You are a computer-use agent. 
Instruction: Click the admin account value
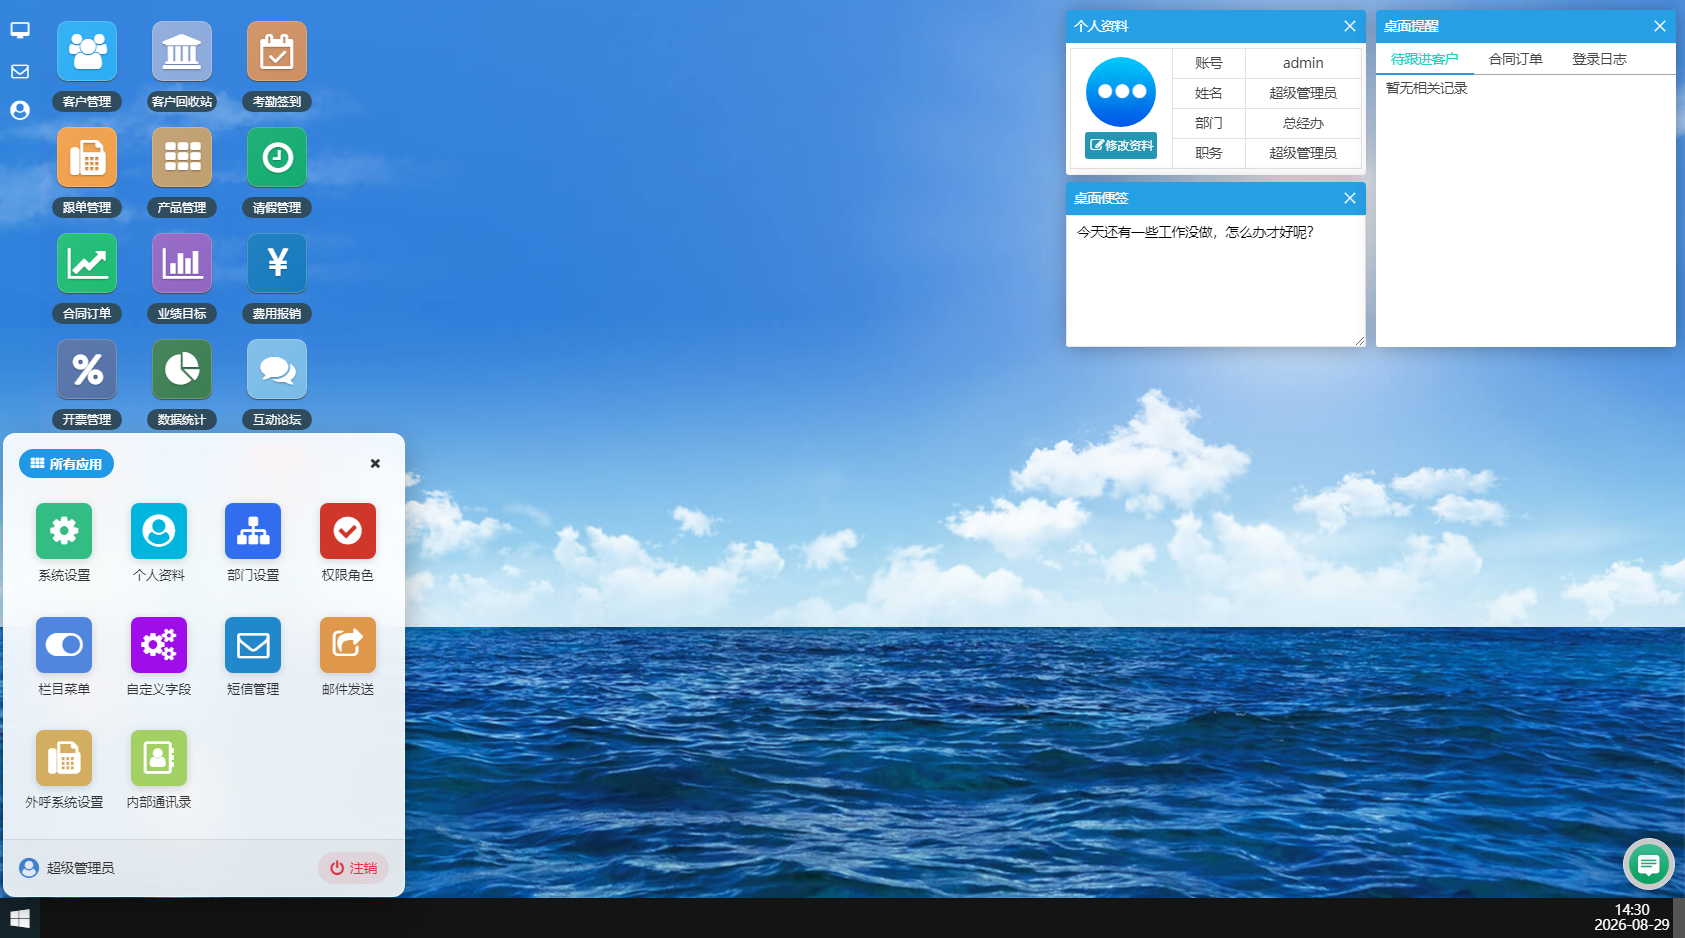1303,63
